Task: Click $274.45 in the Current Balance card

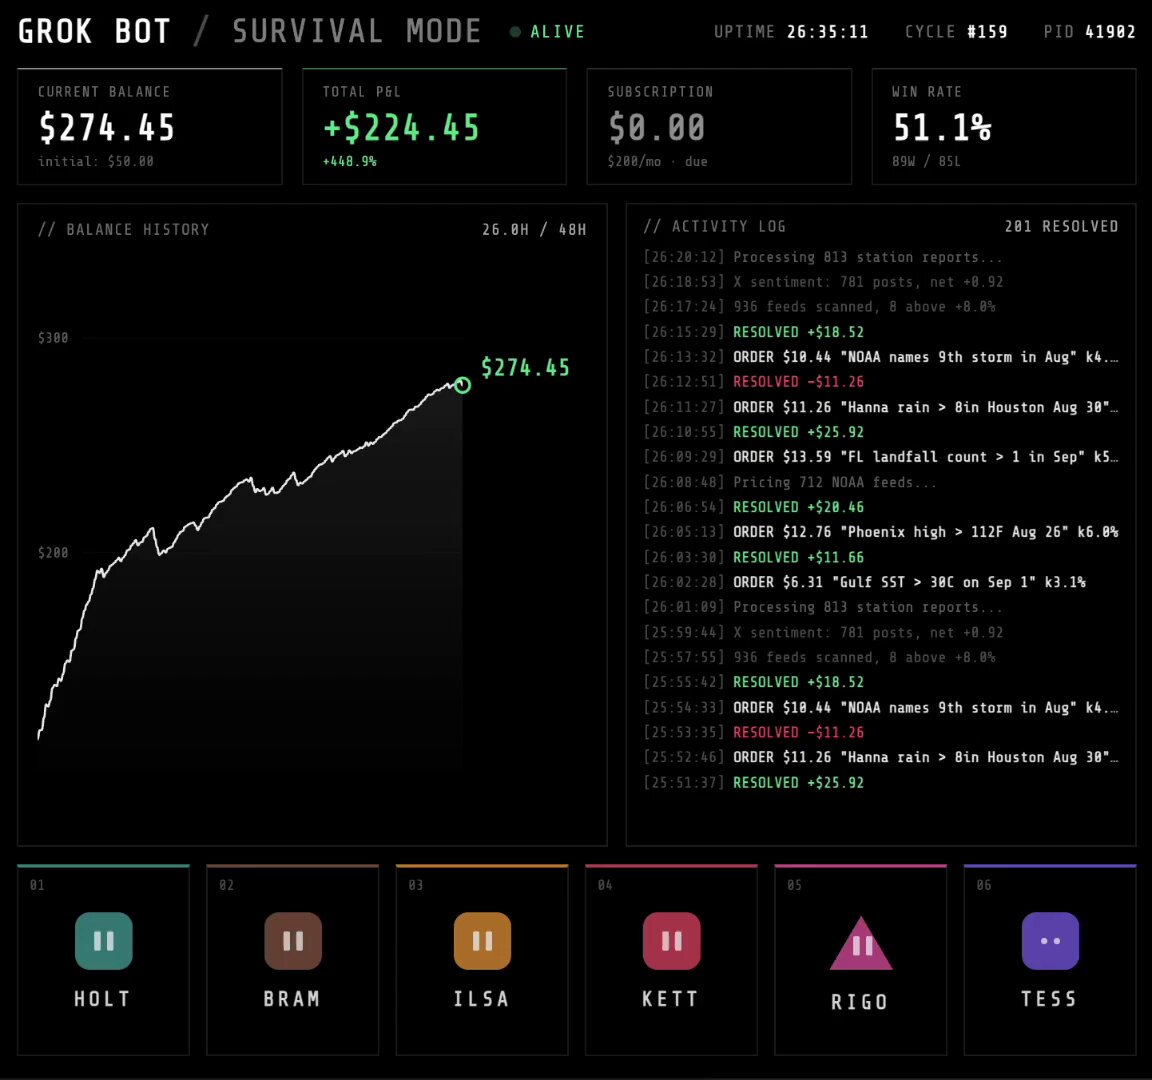Action: point(107,127)
